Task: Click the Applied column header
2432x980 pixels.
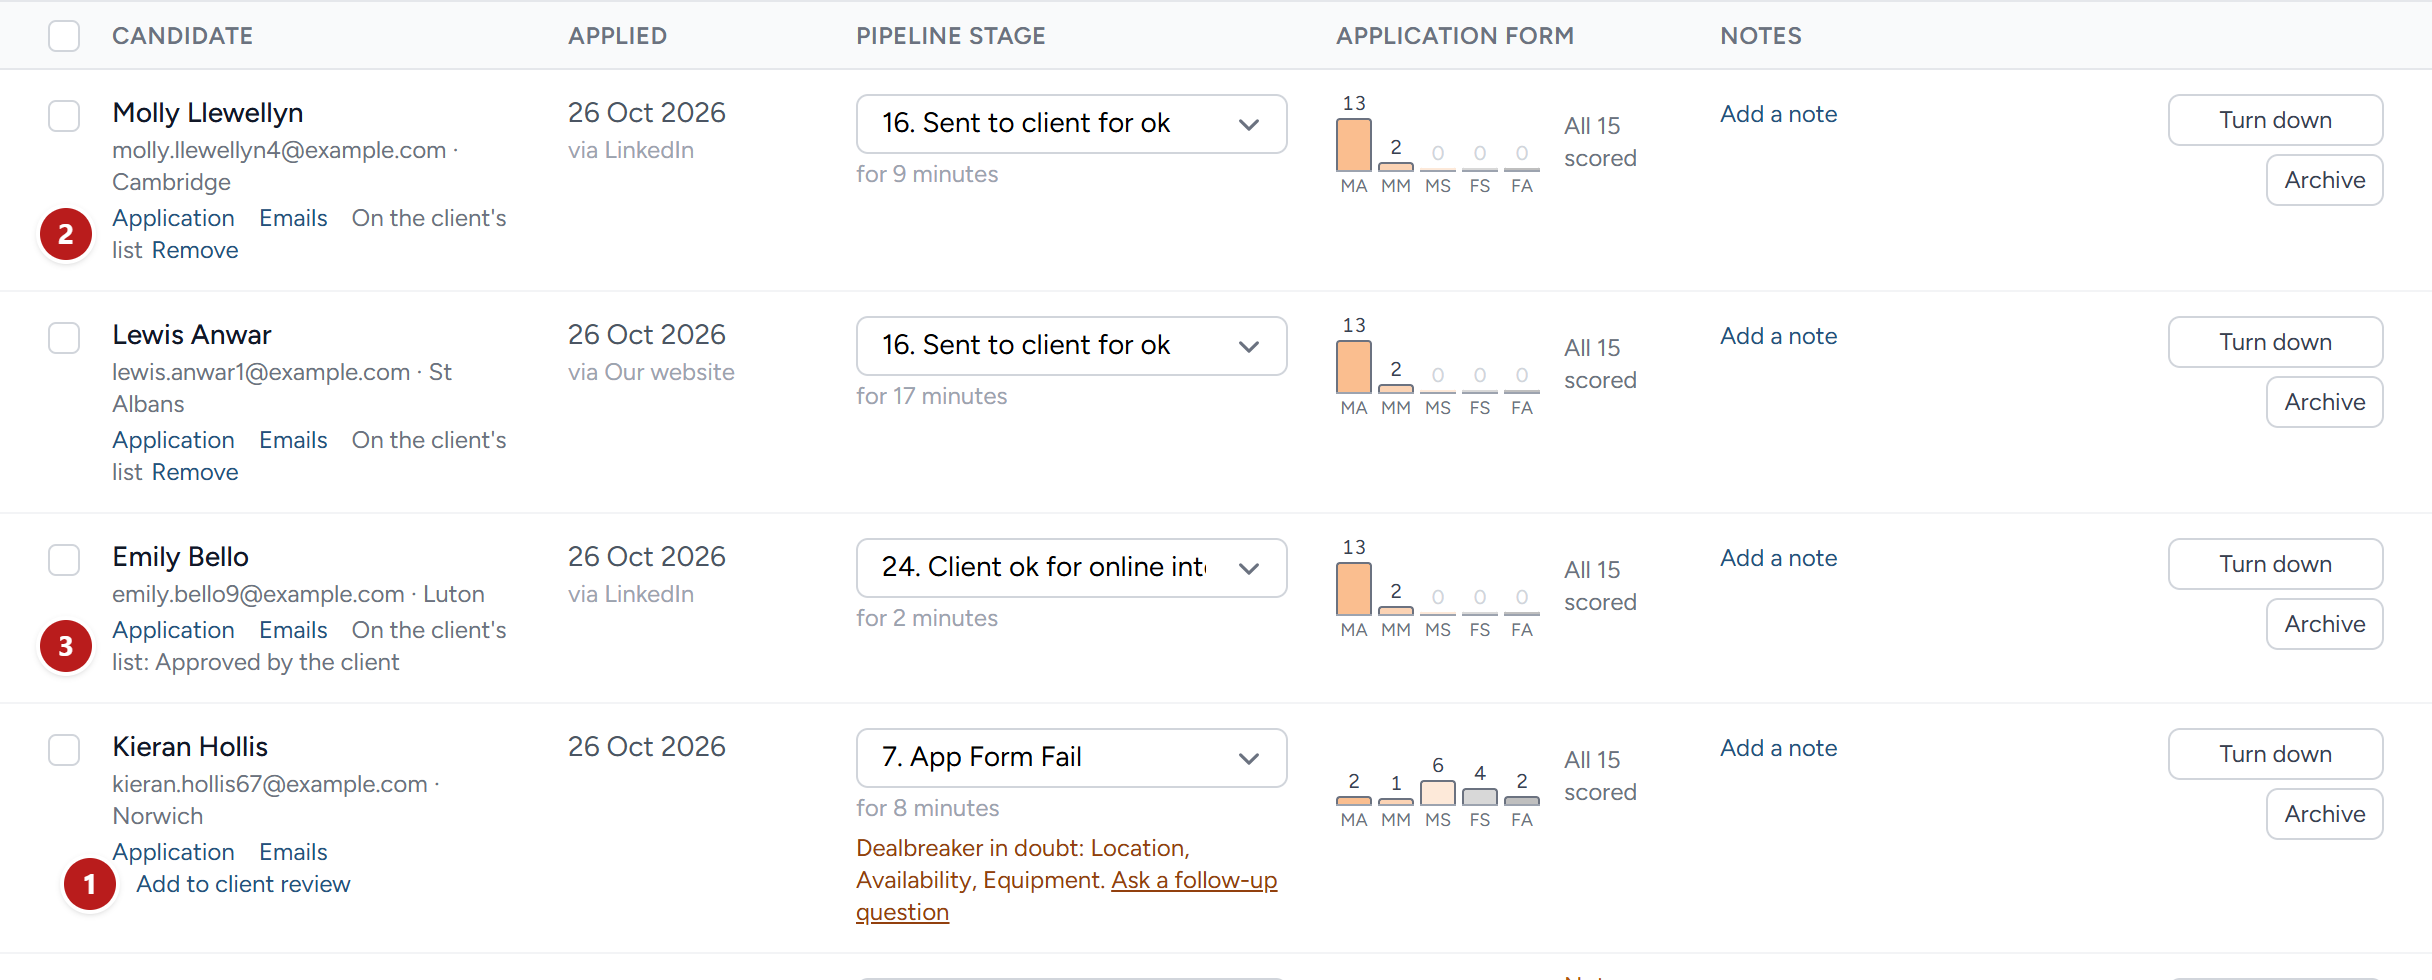Action: coord(617,36)
